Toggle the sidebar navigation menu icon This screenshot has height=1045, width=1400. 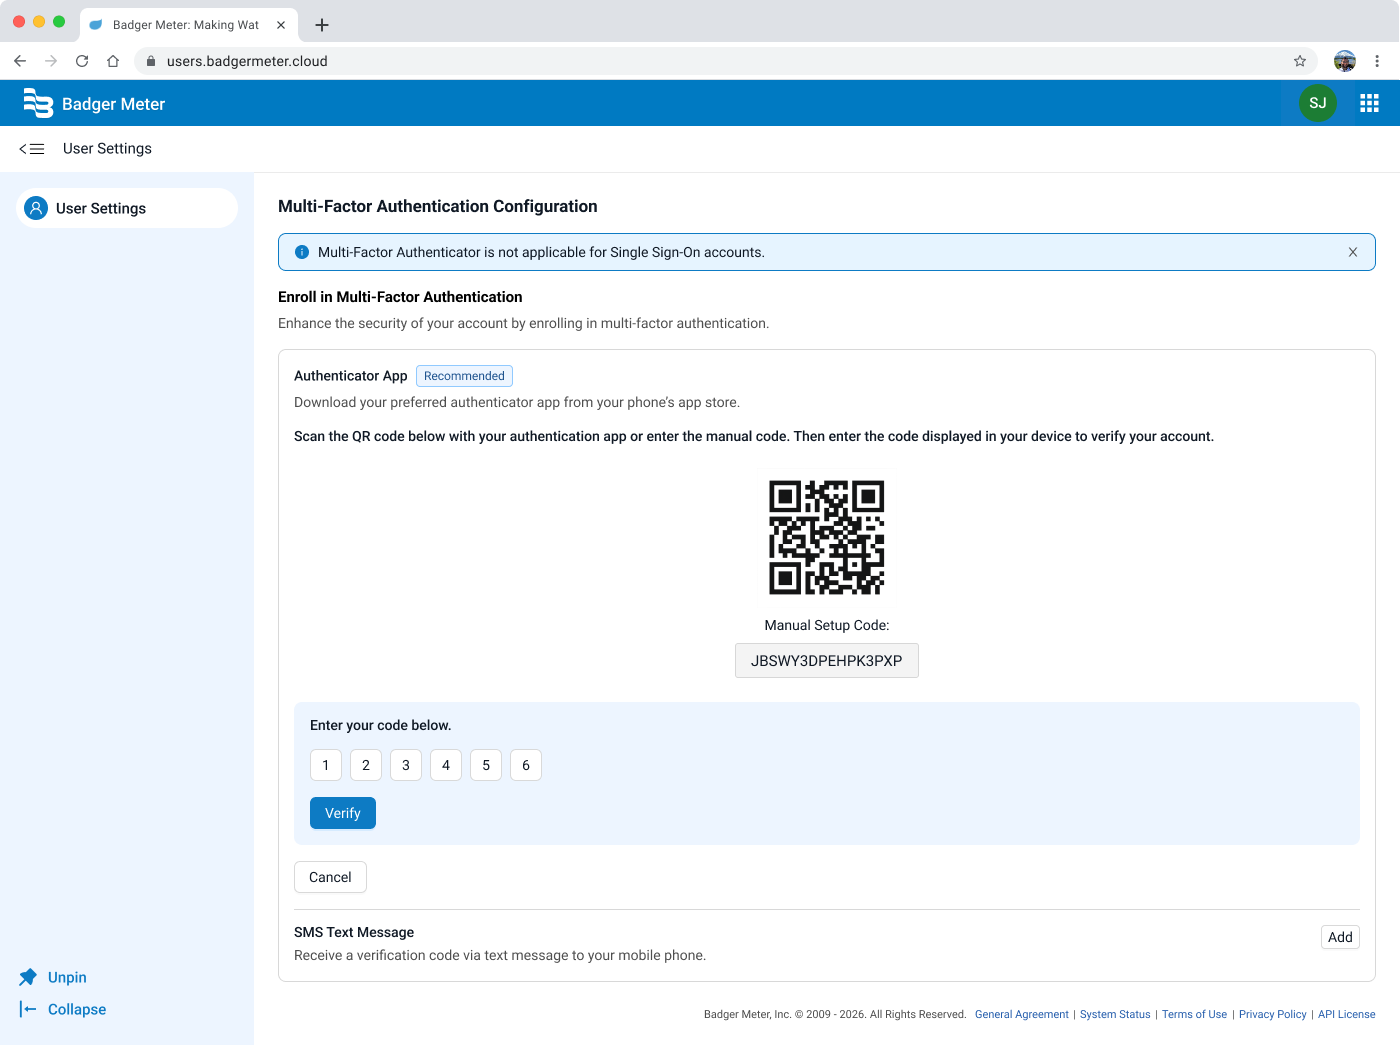pos(32,149)
